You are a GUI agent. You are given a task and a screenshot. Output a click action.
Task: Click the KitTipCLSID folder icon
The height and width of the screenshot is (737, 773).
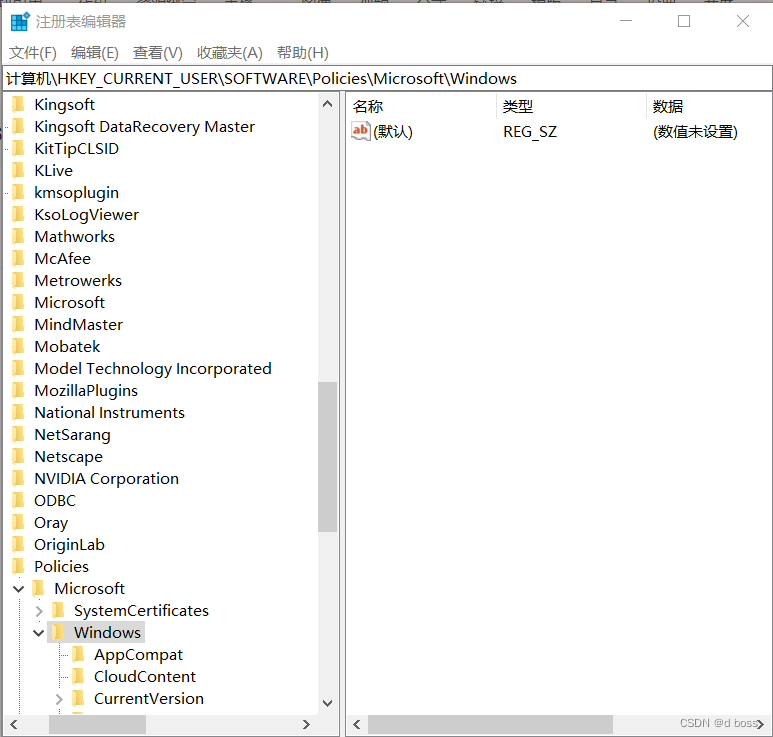pos(18,148)
